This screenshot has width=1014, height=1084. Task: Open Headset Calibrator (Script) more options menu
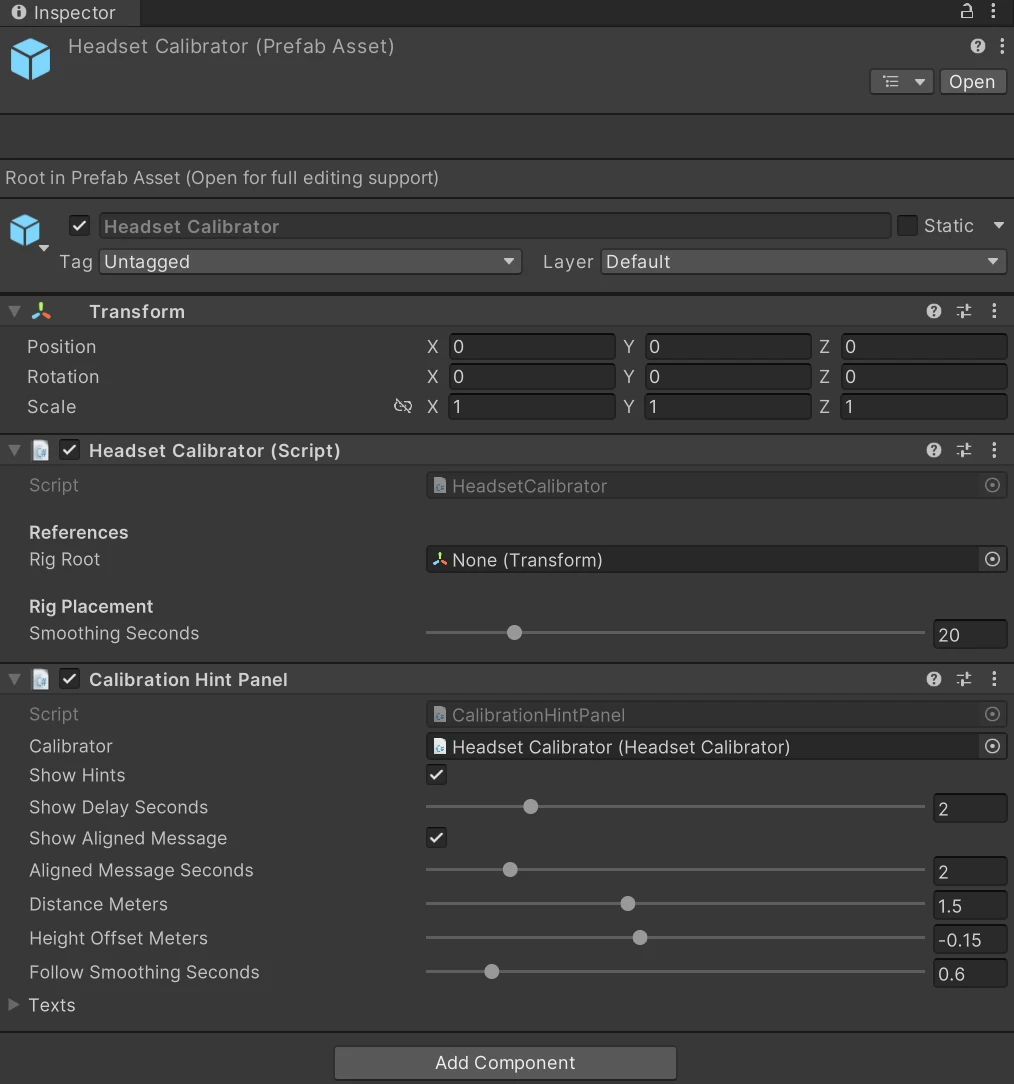coord(994,450)
